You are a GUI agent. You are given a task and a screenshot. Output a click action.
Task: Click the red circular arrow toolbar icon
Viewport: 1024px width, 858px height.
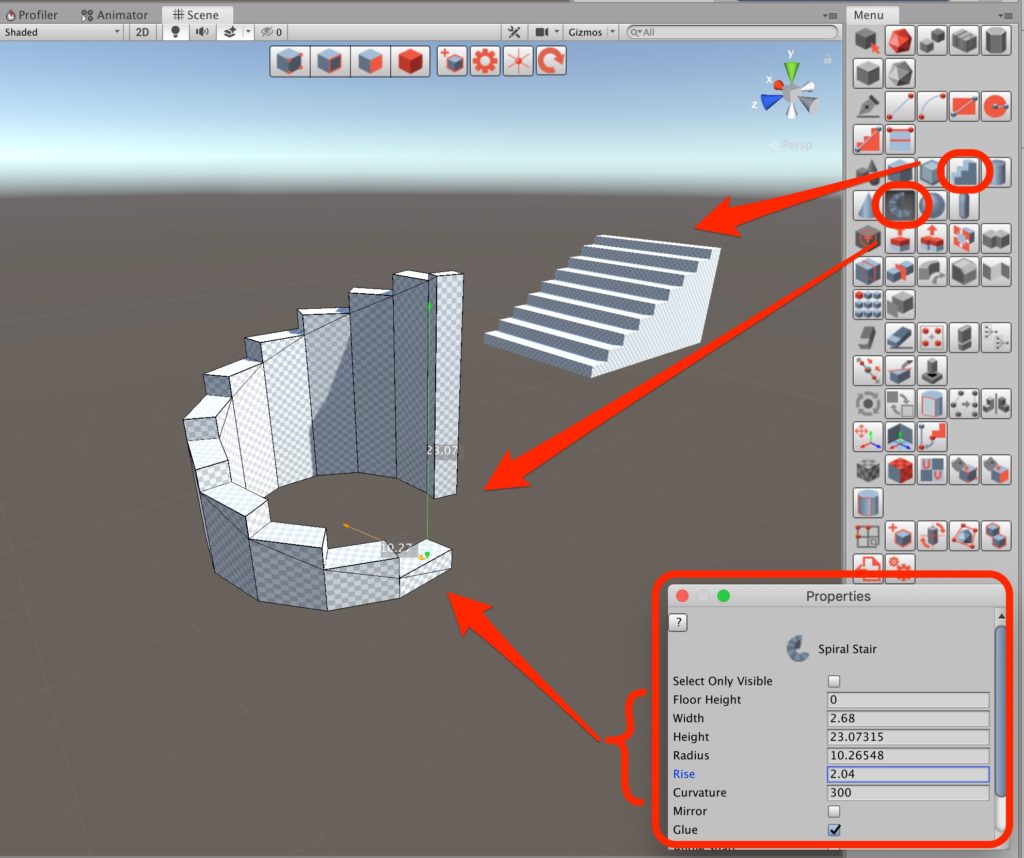pos(550,61)
